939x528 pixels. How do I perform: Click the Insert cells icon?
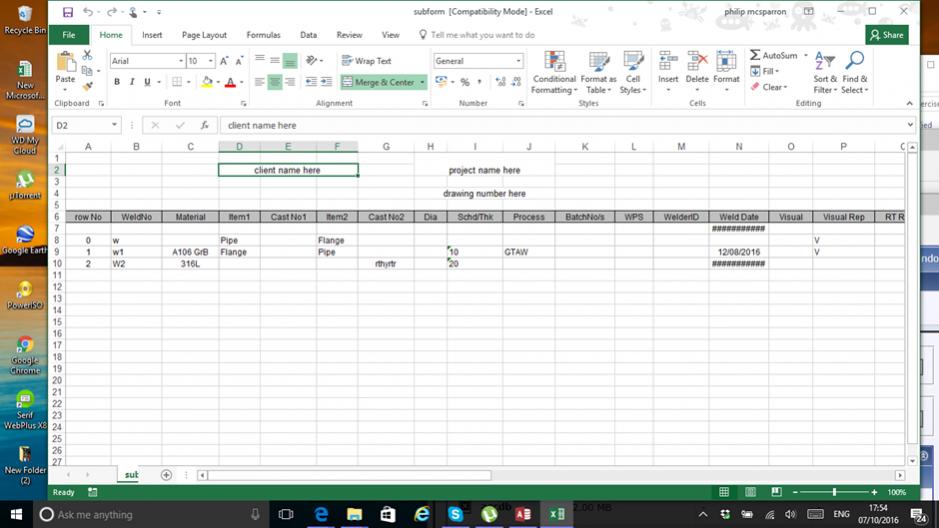668,62
